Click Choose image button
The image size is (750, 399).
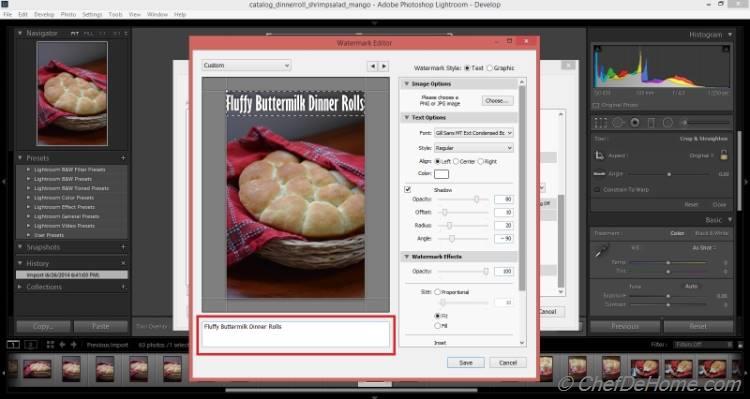pyautogui.click(x=497, y=101)
